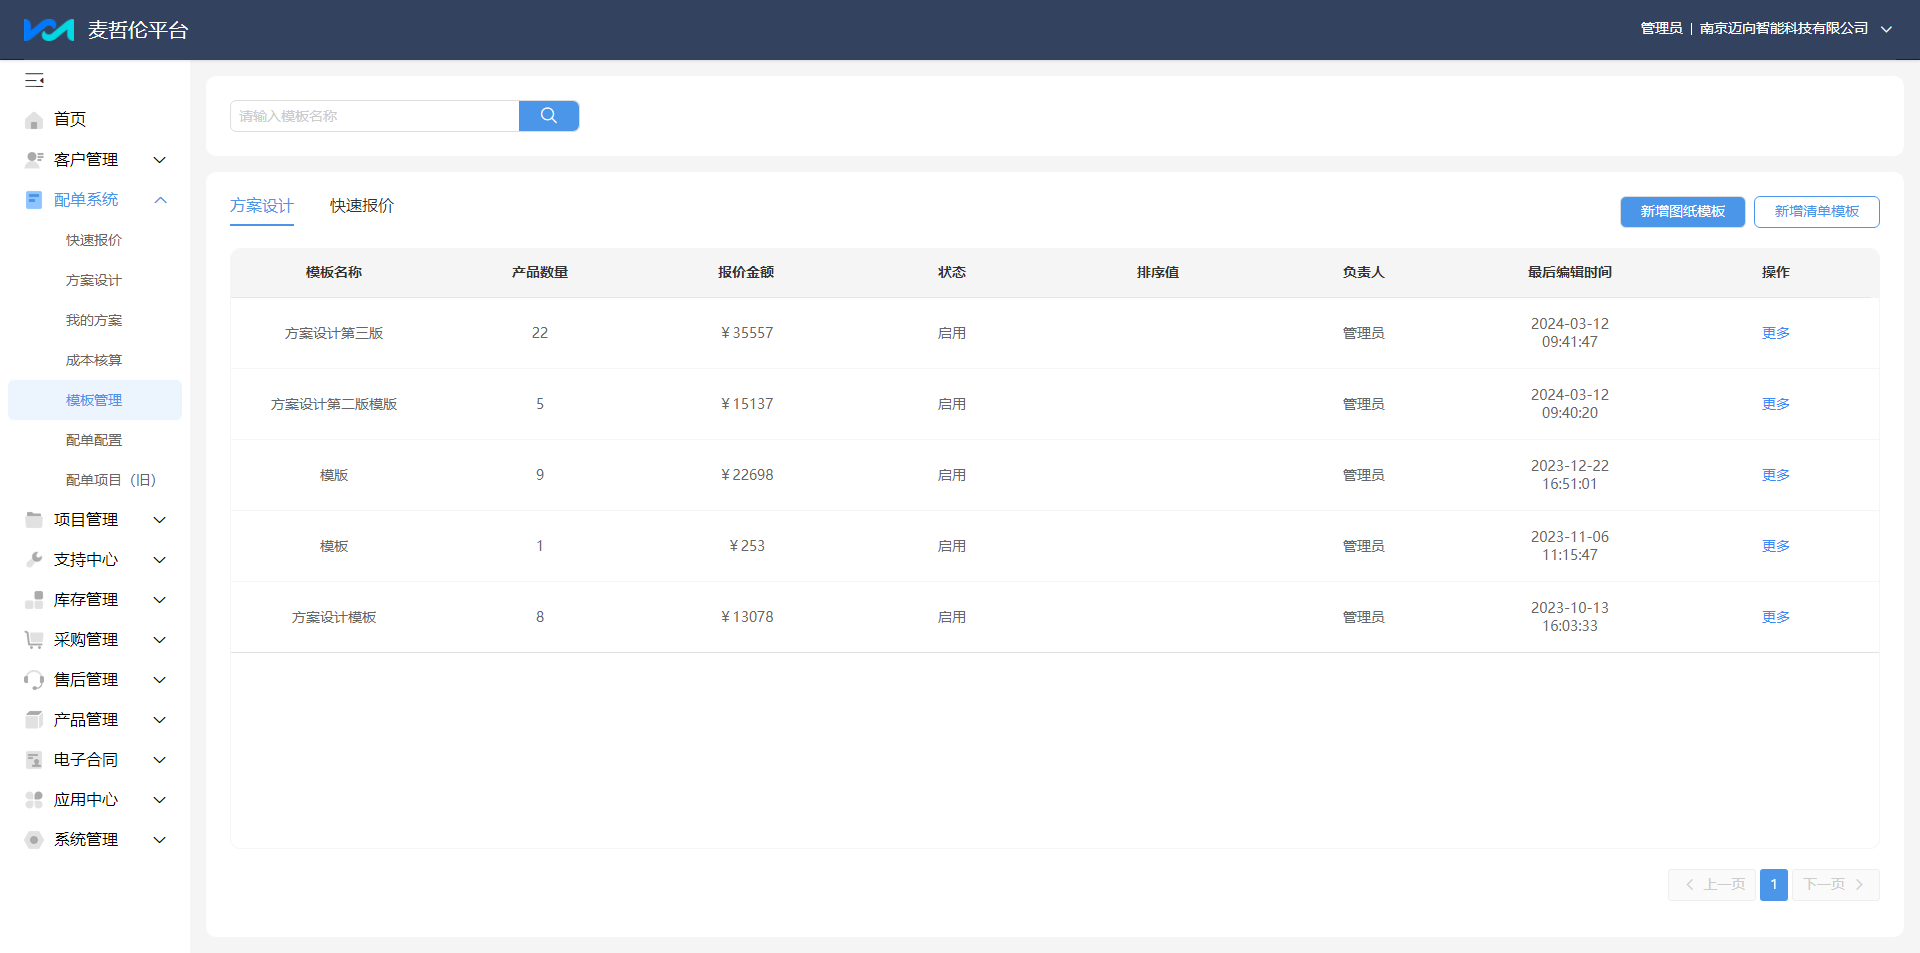Expand the 客户管理 menu chevron
Image resolution: width=1920 pixels, height=953 pixels.
[x=159, y=160]
